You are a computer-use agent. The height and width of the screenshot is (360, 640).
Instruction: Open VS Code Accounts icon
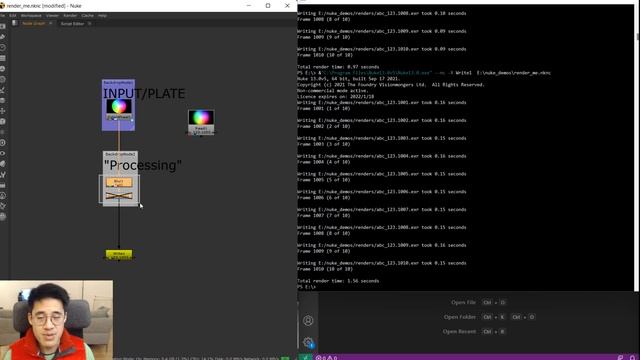click(x=308, y=320)
